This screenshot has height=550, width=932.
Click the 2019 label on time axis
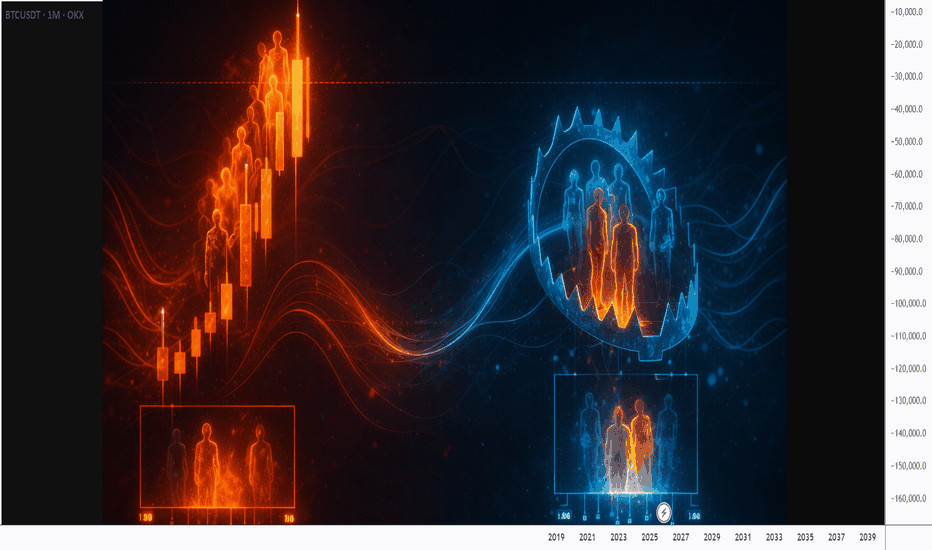557,538
